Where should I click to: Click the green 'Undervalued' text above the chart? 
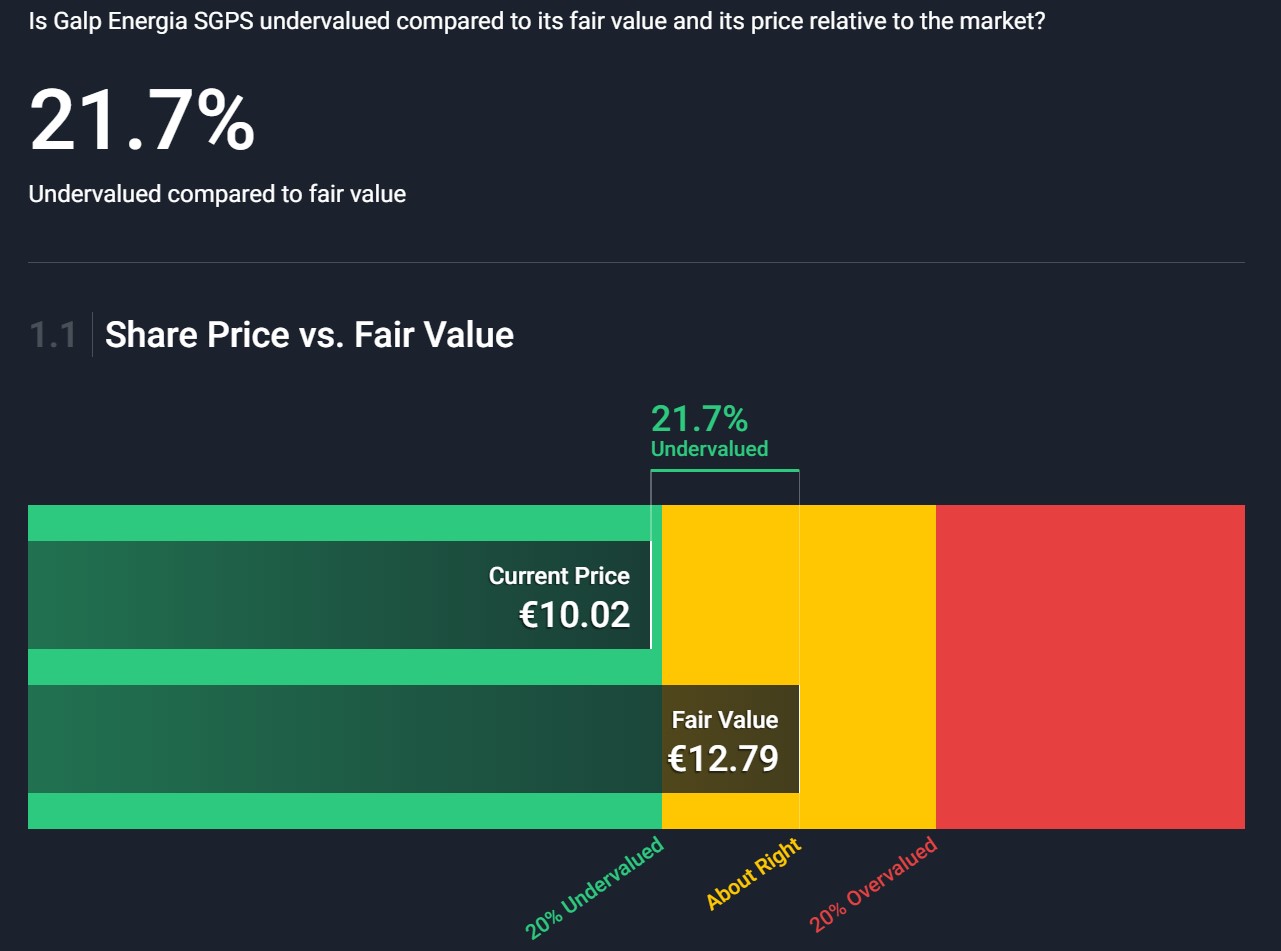tap(709, 449)
